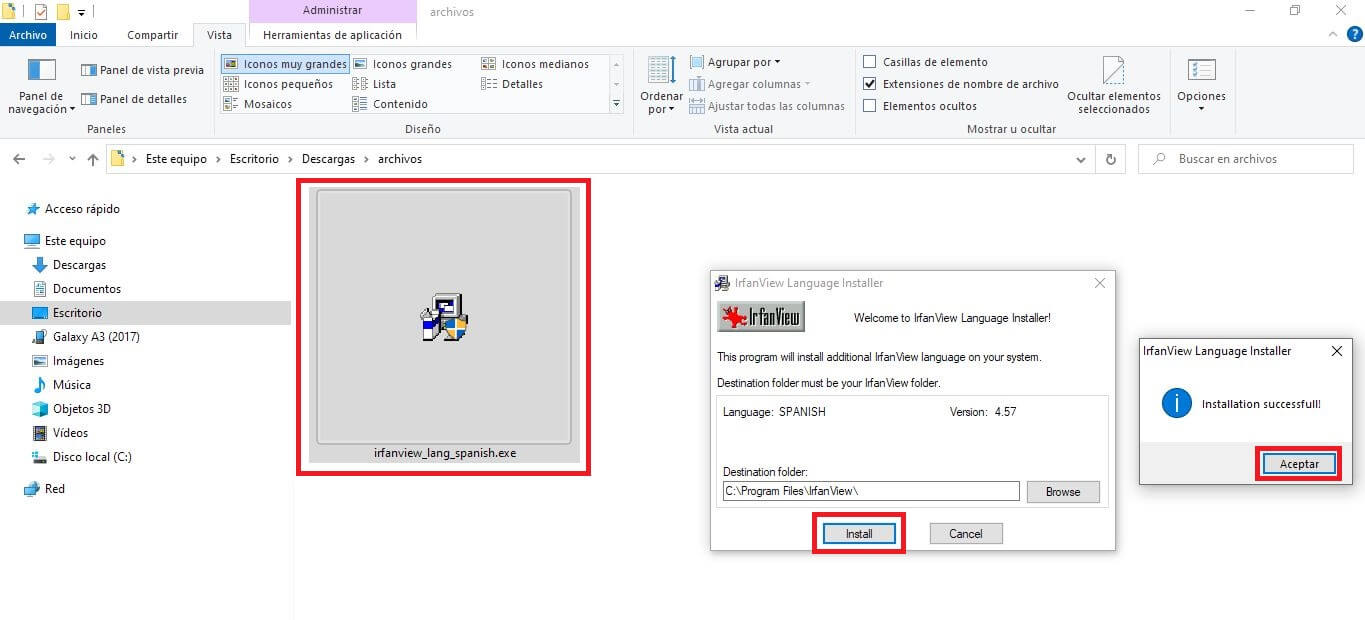Switch to Contenido layout
1365x620 pixels.
(x=390, y=104)
